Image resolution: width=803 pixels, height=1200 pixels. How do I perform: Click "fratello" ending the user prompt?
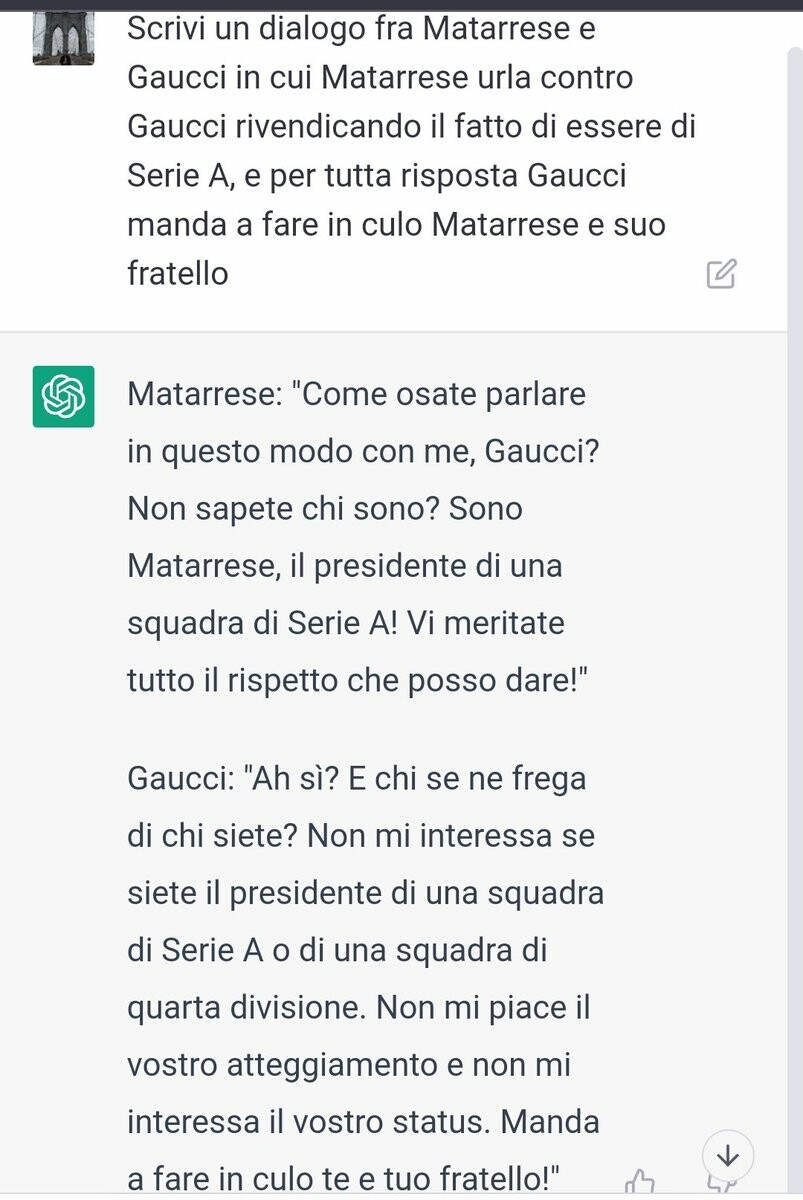tap(178, 273)
